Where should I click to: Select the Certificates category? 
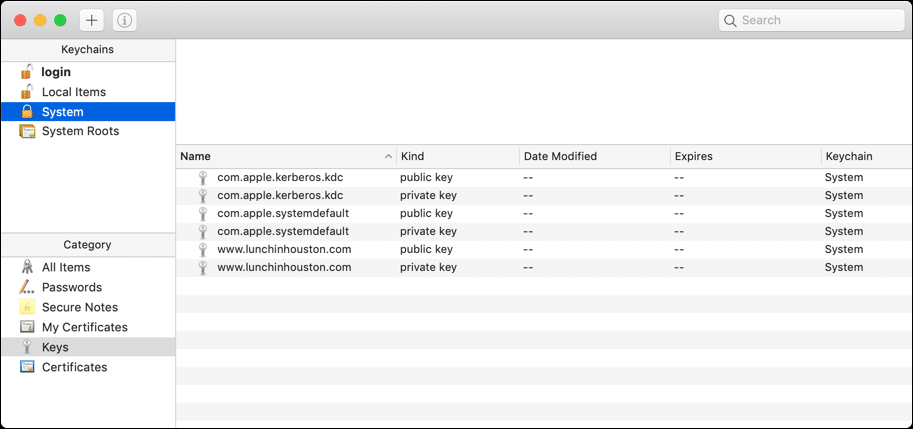tap(74, 367)
